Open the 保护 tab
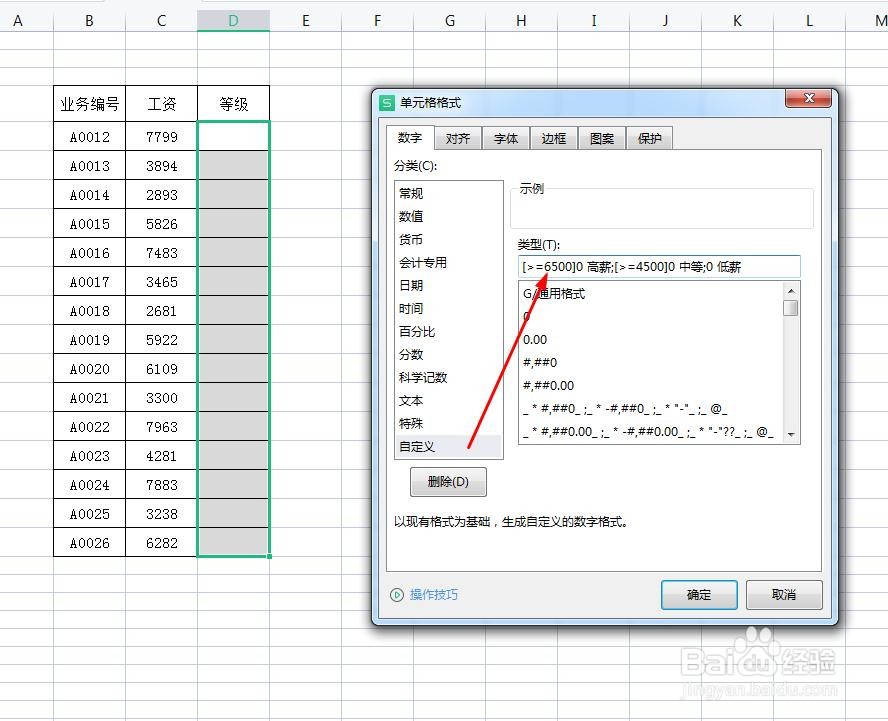 [650, 138]
